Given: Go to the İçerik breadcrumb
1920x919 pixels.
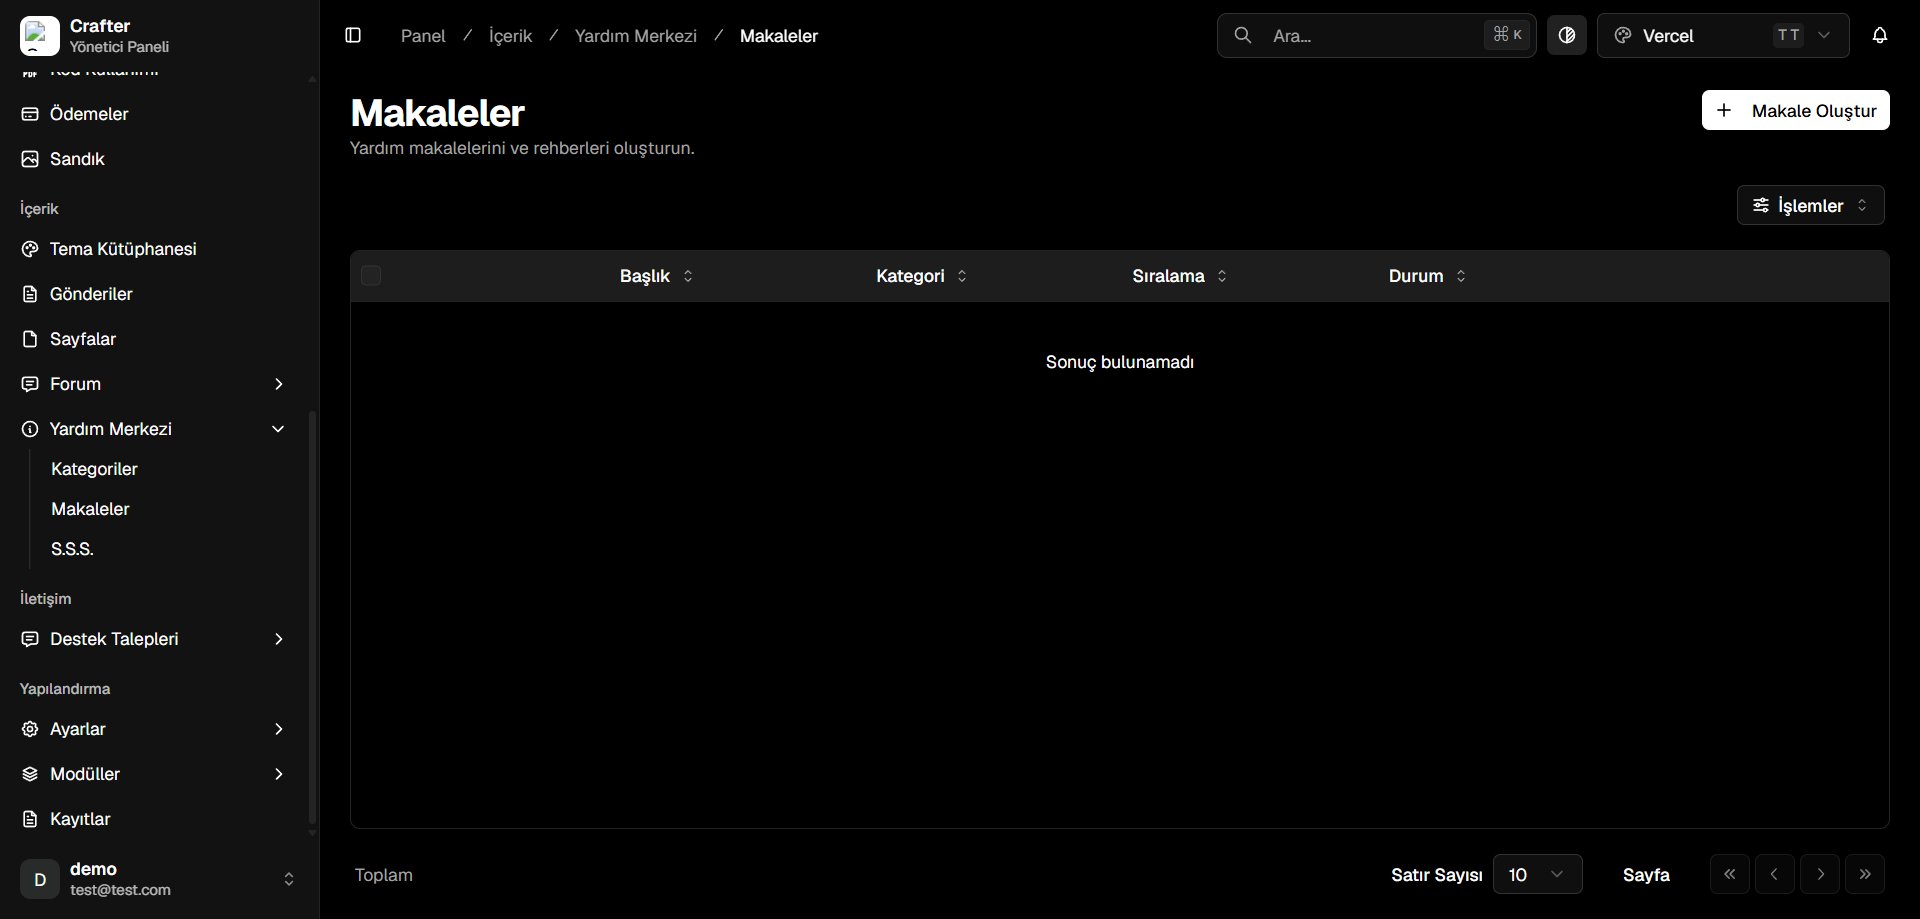Looking at the screenshot, I should [x=510, y=36].
